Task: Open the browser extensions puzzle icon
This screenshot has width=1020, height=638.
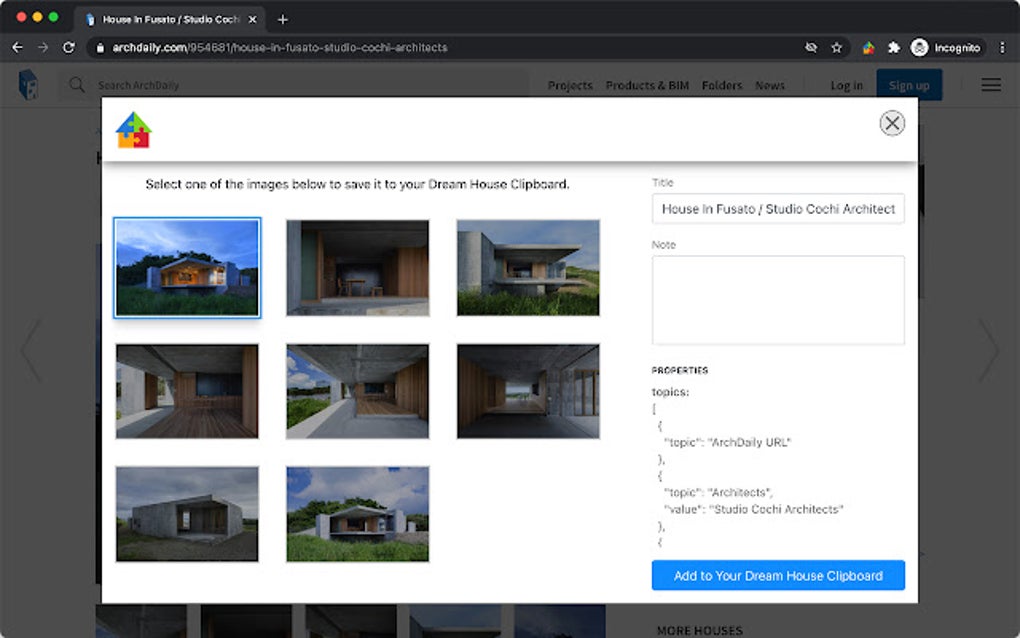Action: point(894,47)
